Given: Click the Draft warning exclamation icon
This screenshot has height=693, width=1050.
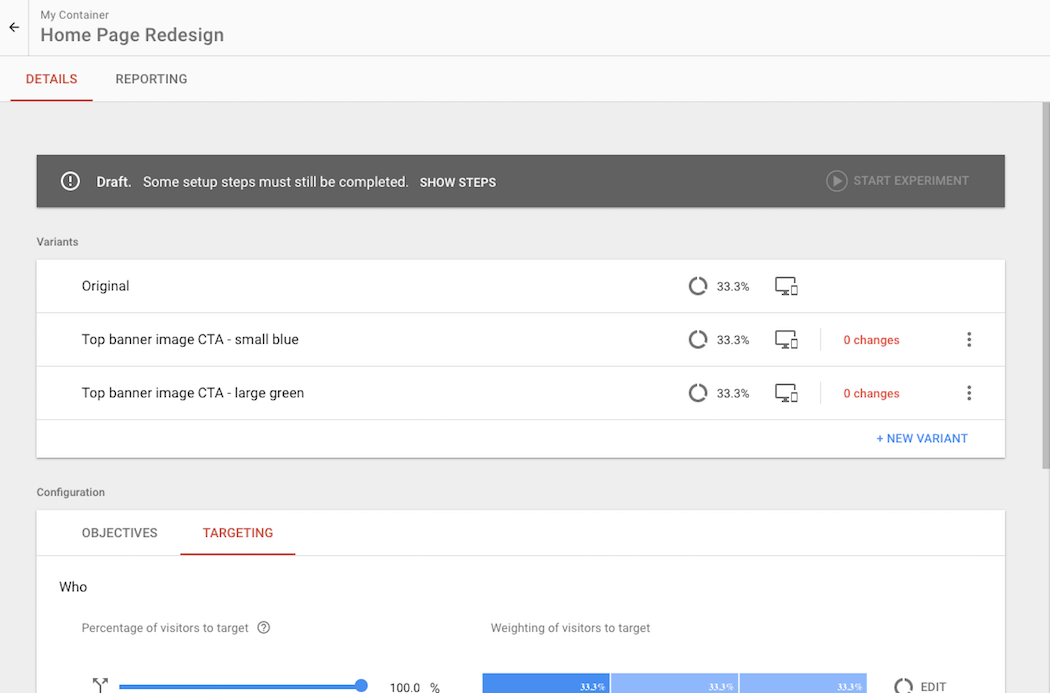Looking at the screenshot, I should pos(70,181).
